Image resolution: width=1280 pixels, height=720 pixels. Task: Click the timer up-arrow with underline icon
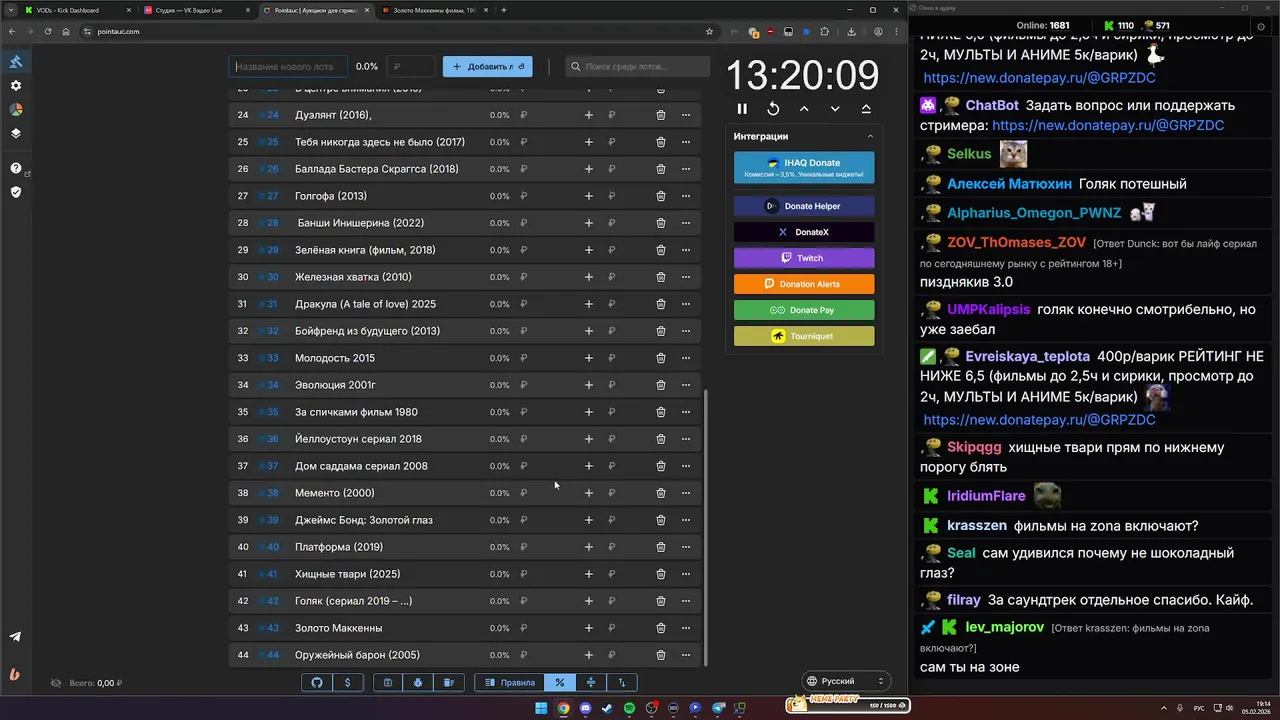tap(866, 109)
